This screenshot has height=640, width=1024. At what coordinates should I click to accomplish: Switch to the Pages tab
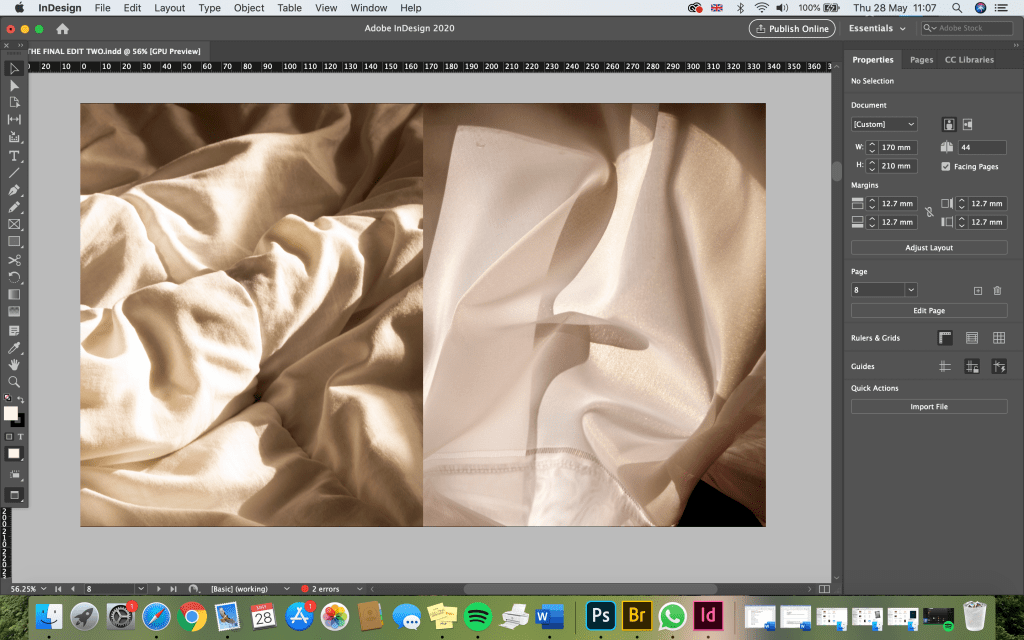921,60
